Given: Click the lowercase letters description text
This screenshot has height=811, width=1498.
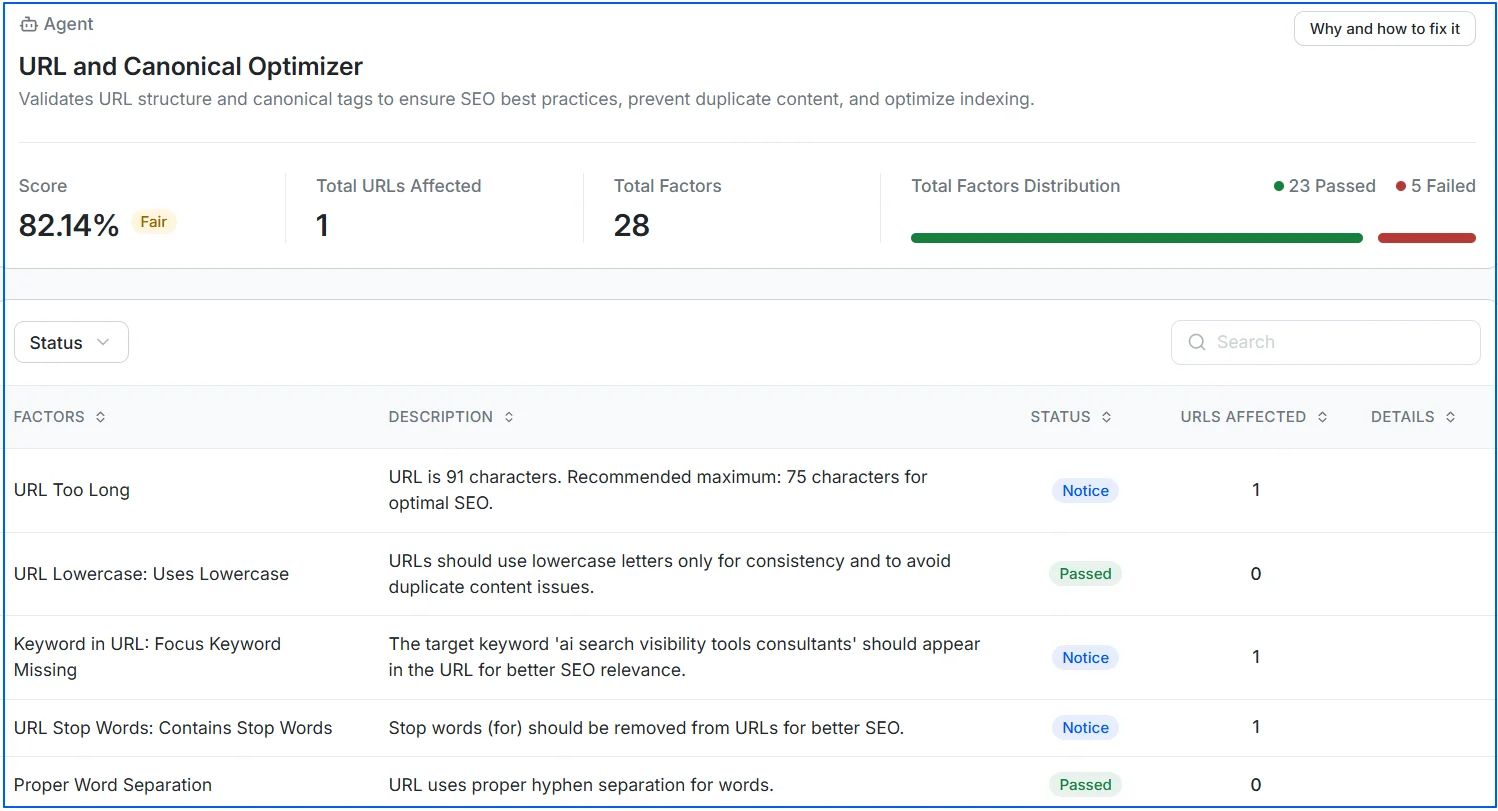Looking at the screenshot, I should 670,574.
